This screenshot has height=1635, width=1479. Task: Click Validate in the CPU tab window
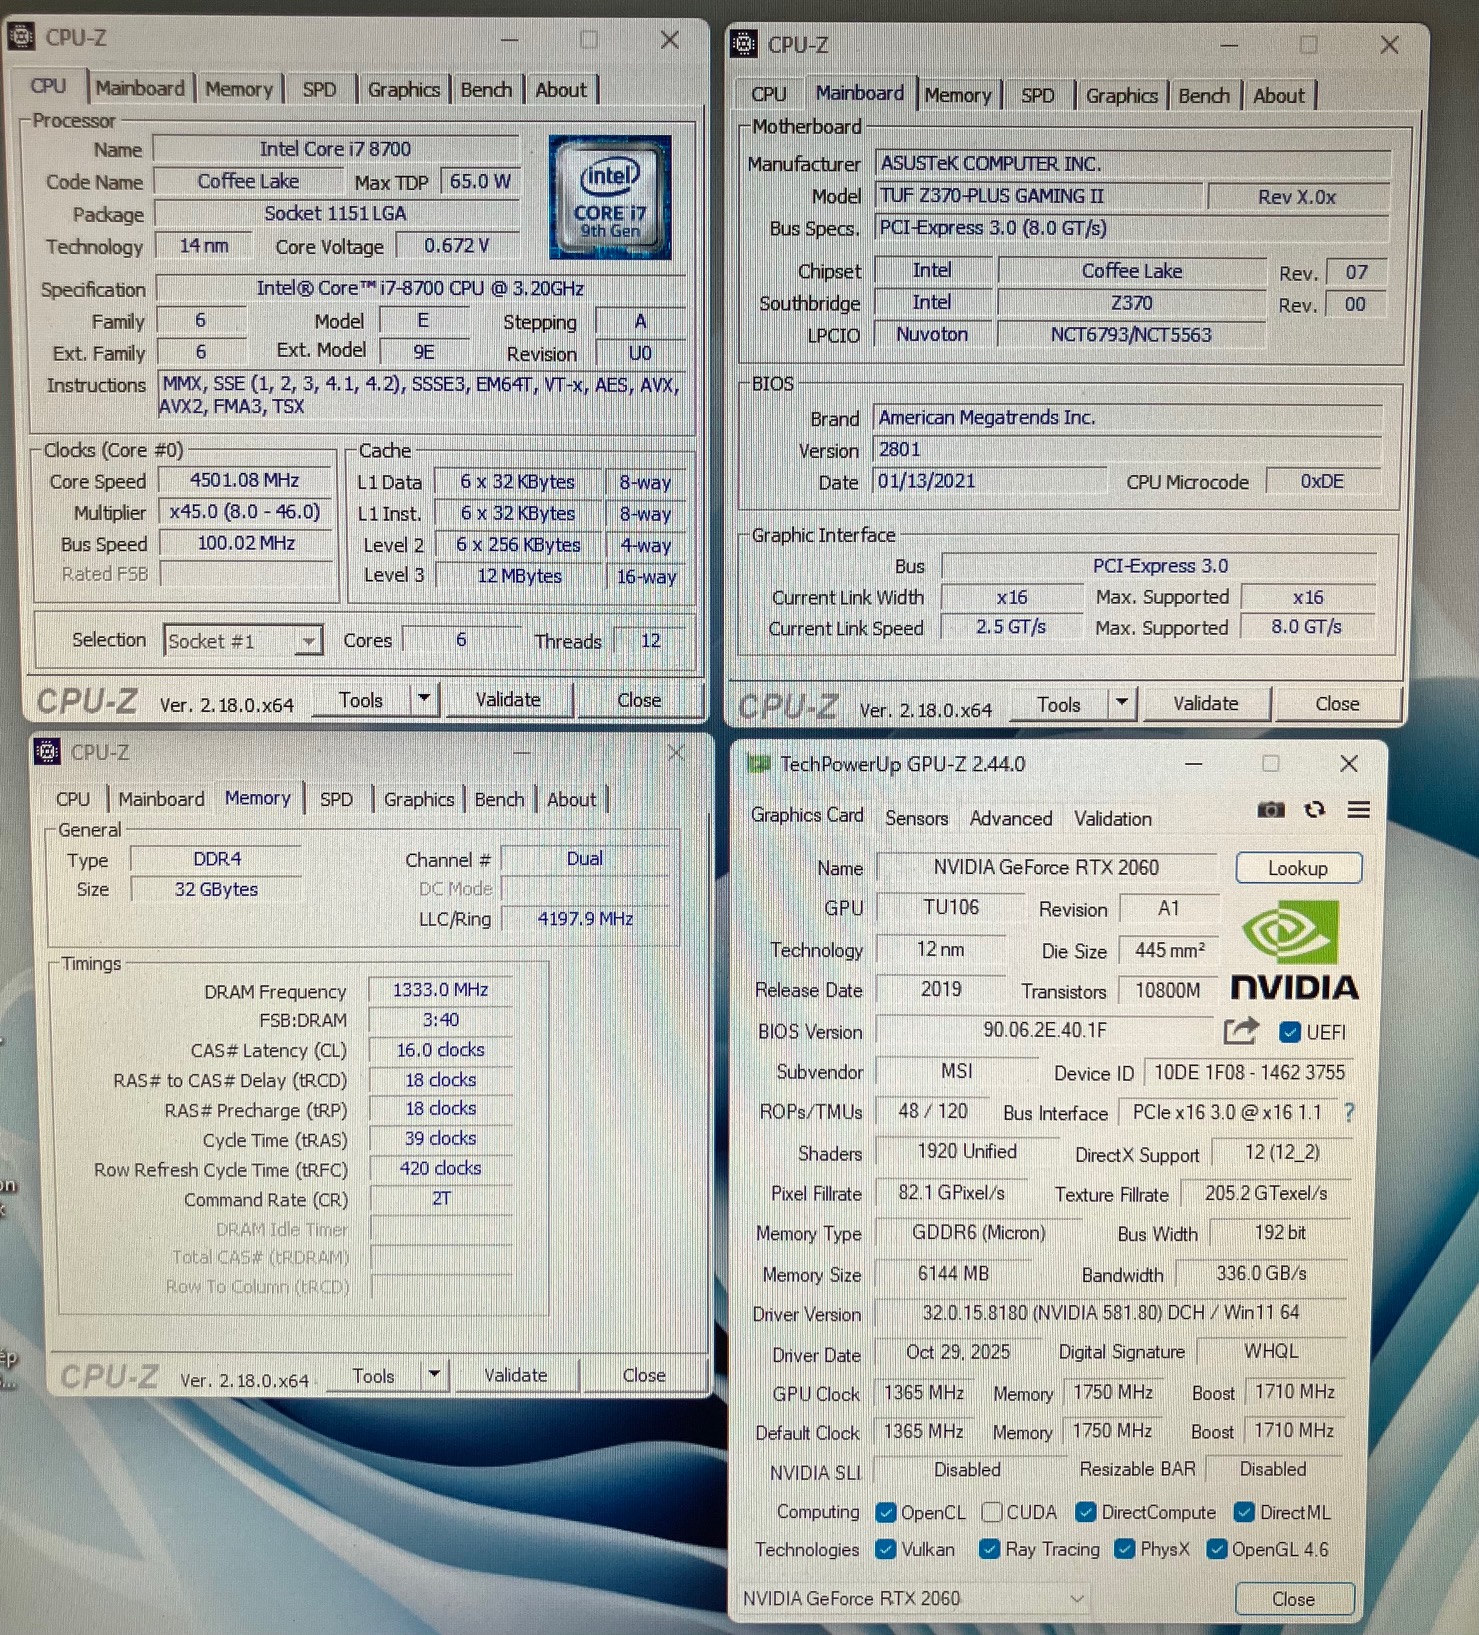(x=508, y=699)
